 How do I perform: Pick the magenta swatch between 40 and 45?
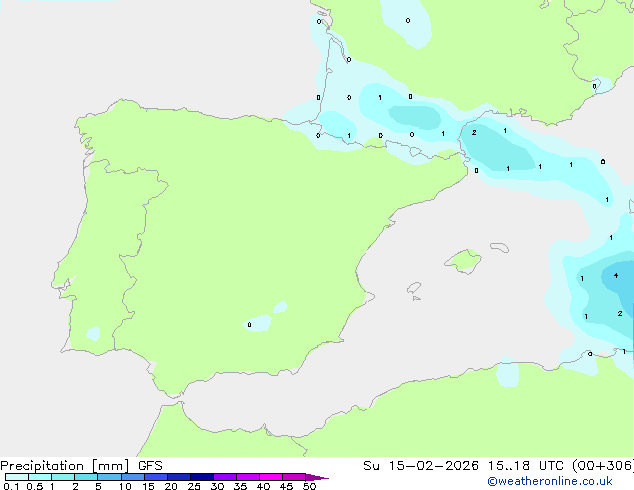click(x=271, y=477)
